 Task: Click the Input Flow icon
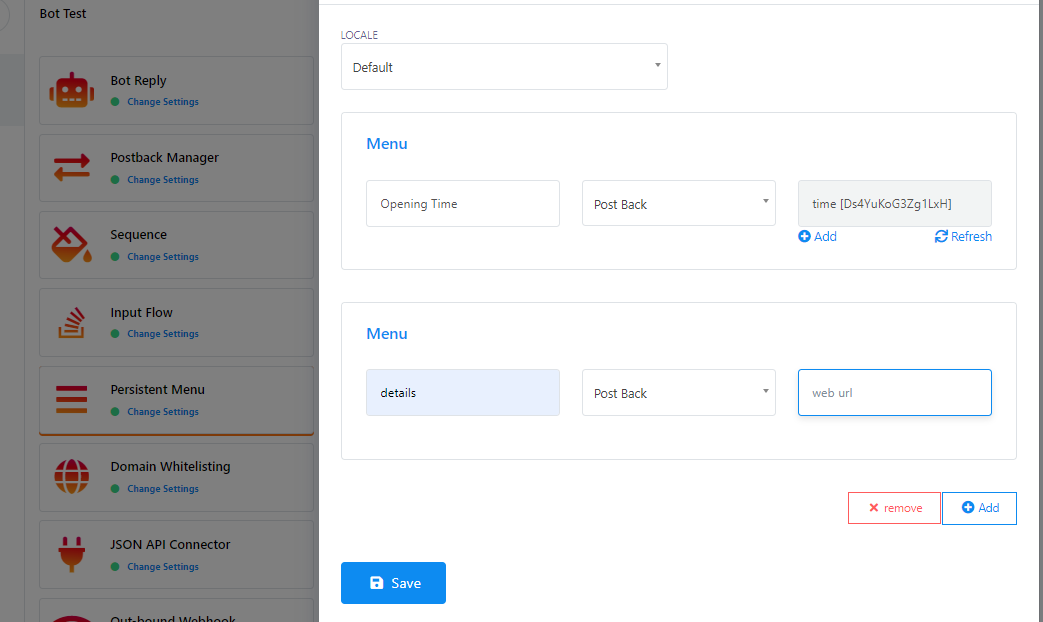(71, 322)
